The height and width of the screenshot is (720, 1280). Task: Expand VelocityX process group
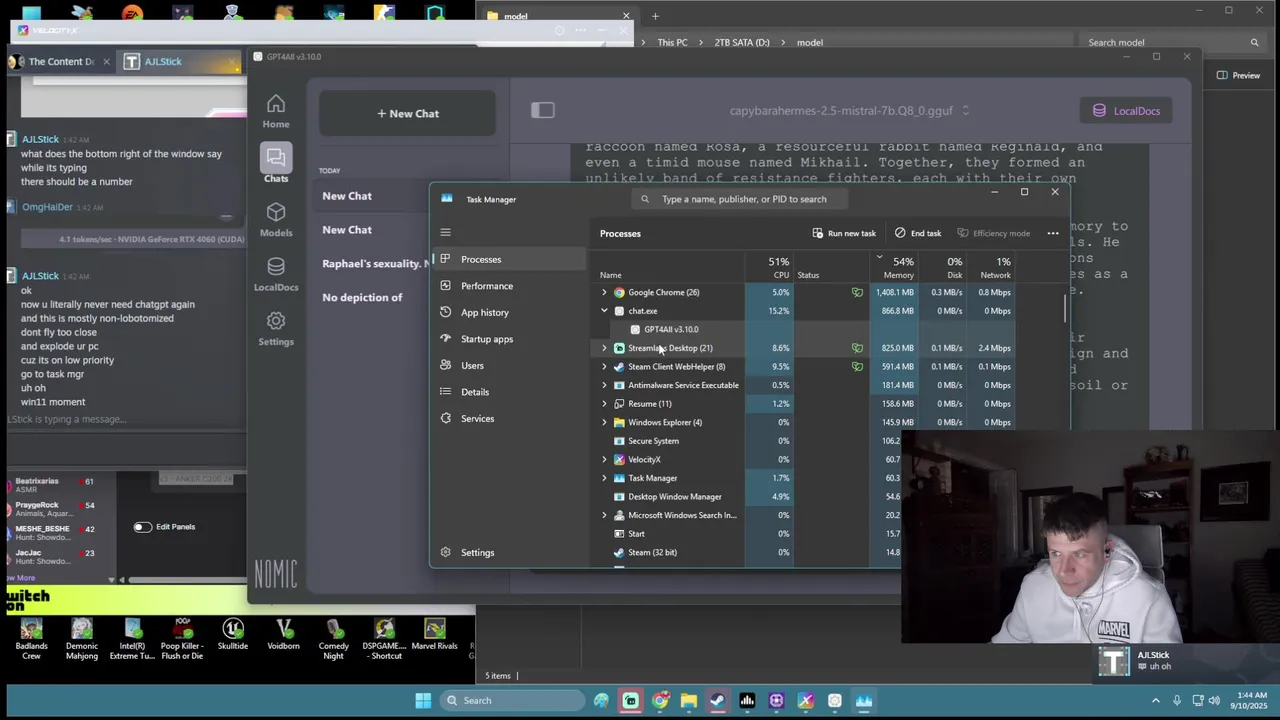(x=604, y=460)
